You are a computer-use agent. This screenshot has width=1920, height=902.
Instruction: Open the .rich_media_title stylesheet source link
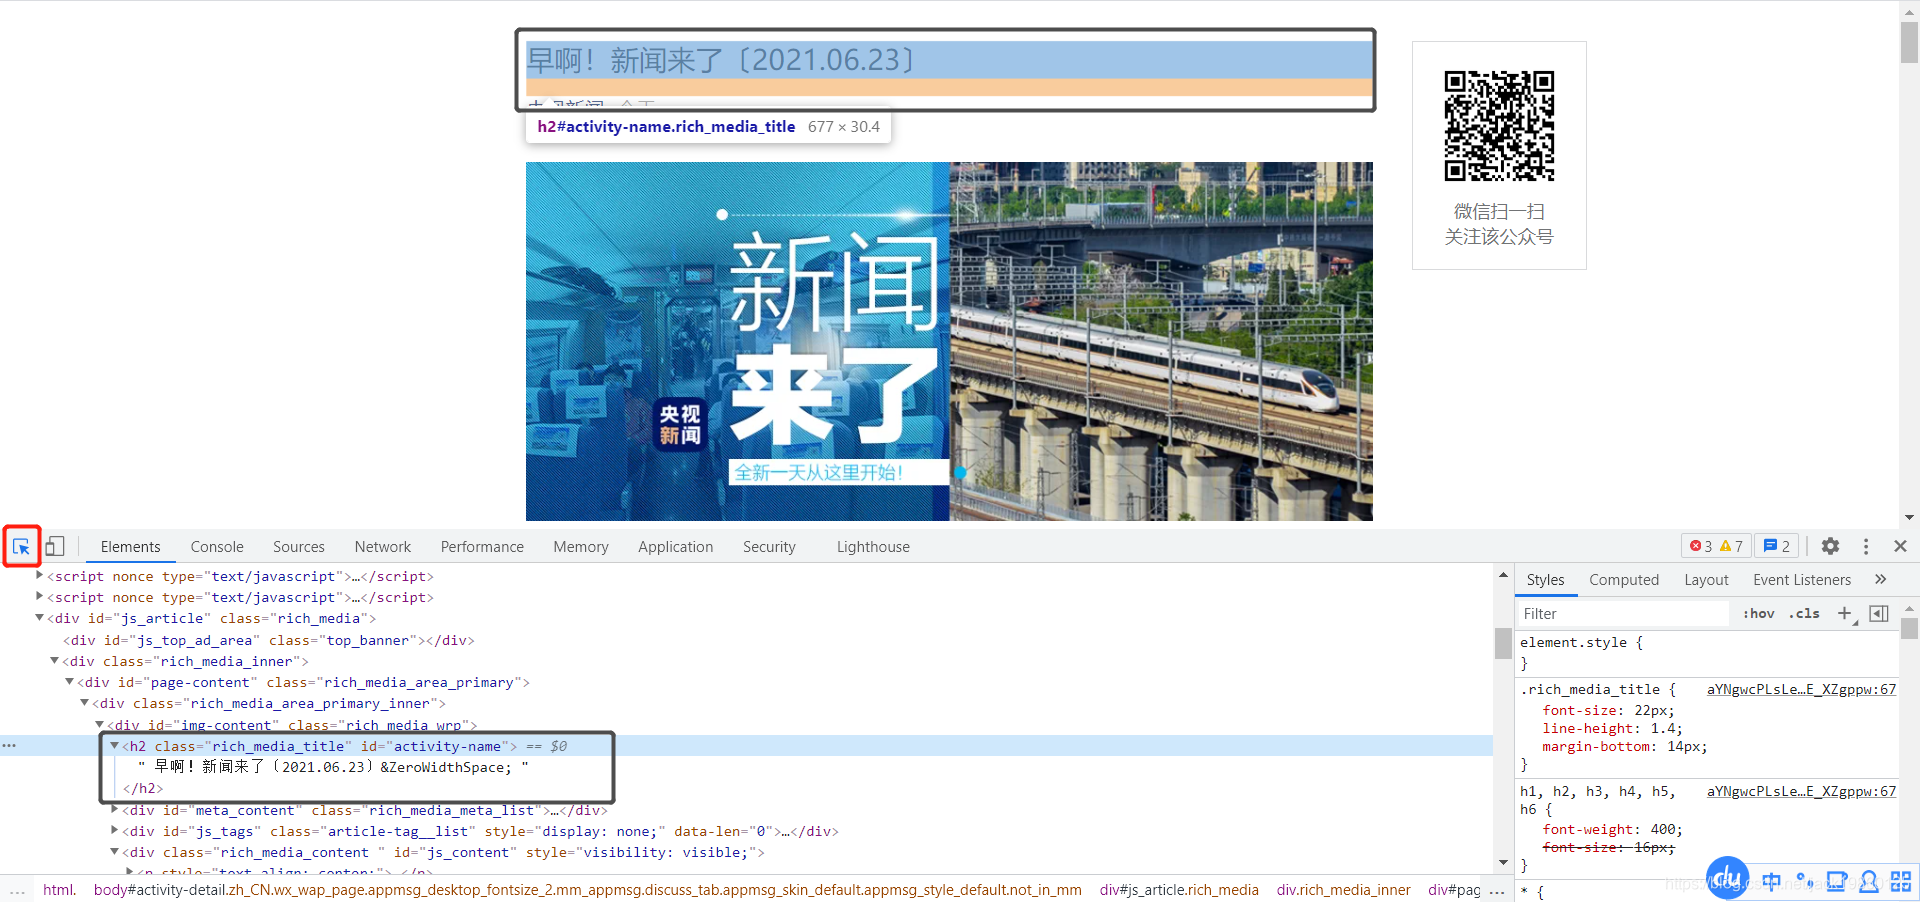point(1801,690)
